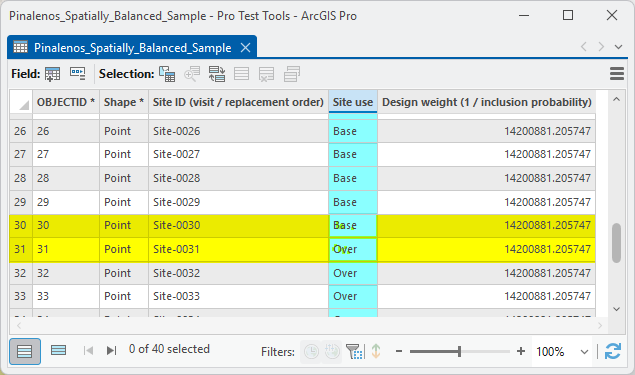Open Select By Attributes tool
The height and width of the screenshot is (375, 635).
coord(167,74)
